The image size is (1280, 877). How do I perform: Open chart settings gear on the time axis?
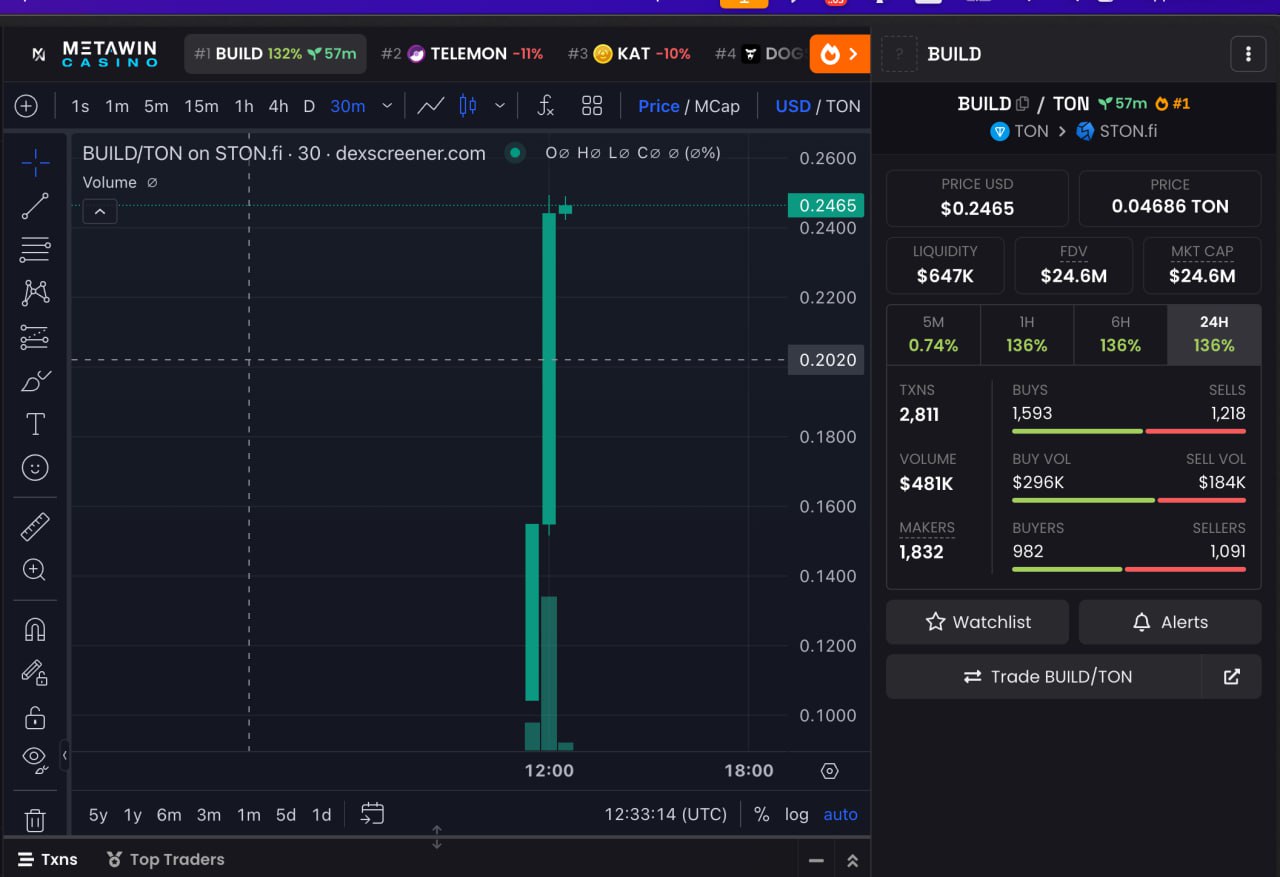tap(829, 771)
